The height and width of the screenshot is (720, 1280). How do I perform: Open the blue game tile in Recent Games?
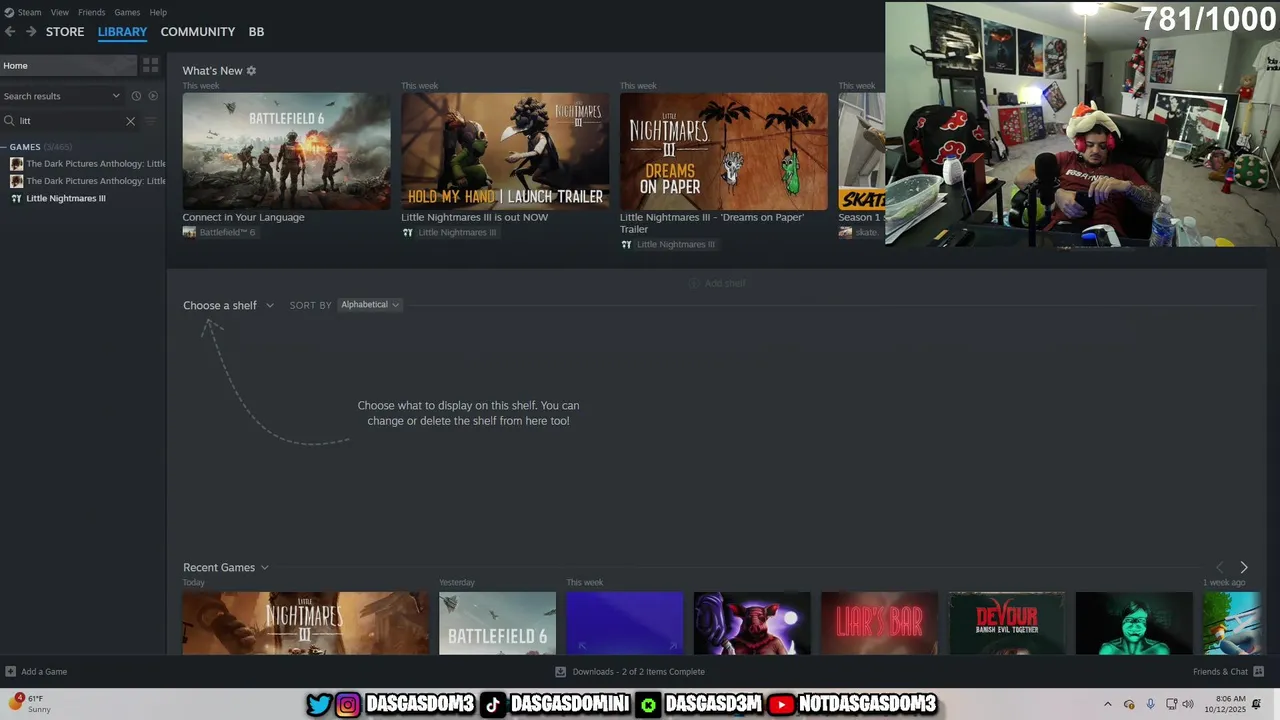[x=625, y=623]
